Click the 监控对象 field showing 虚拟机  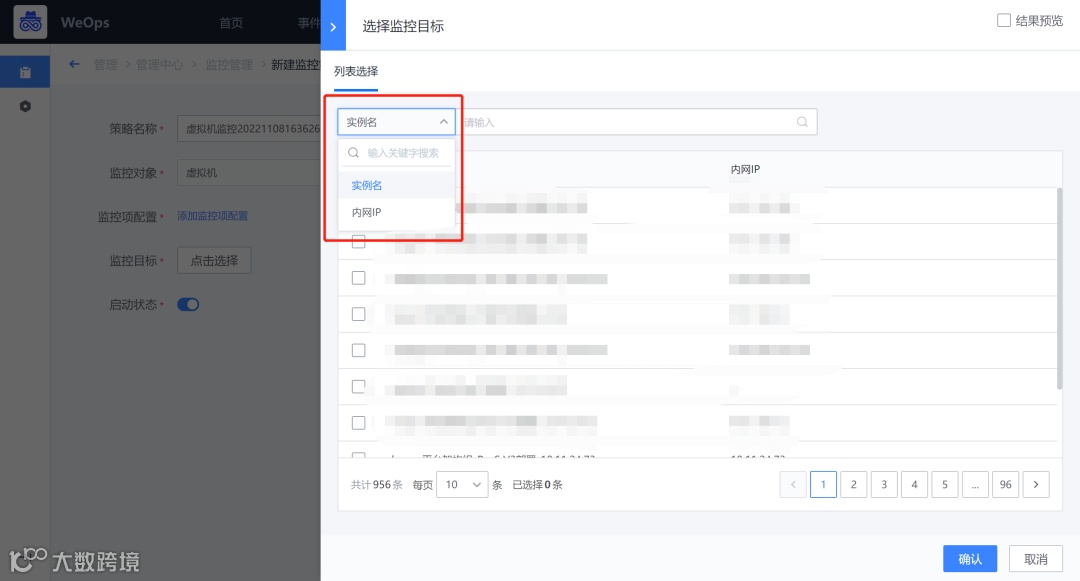(x=249, y=173)
